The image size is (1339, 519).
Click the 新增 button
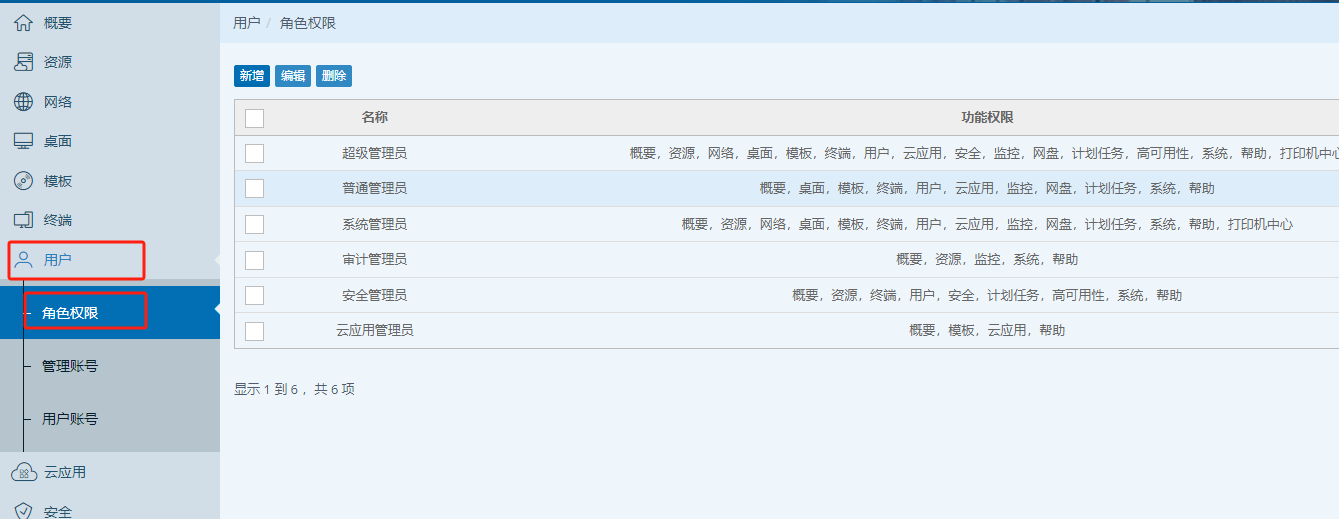[x=252, y=76]
